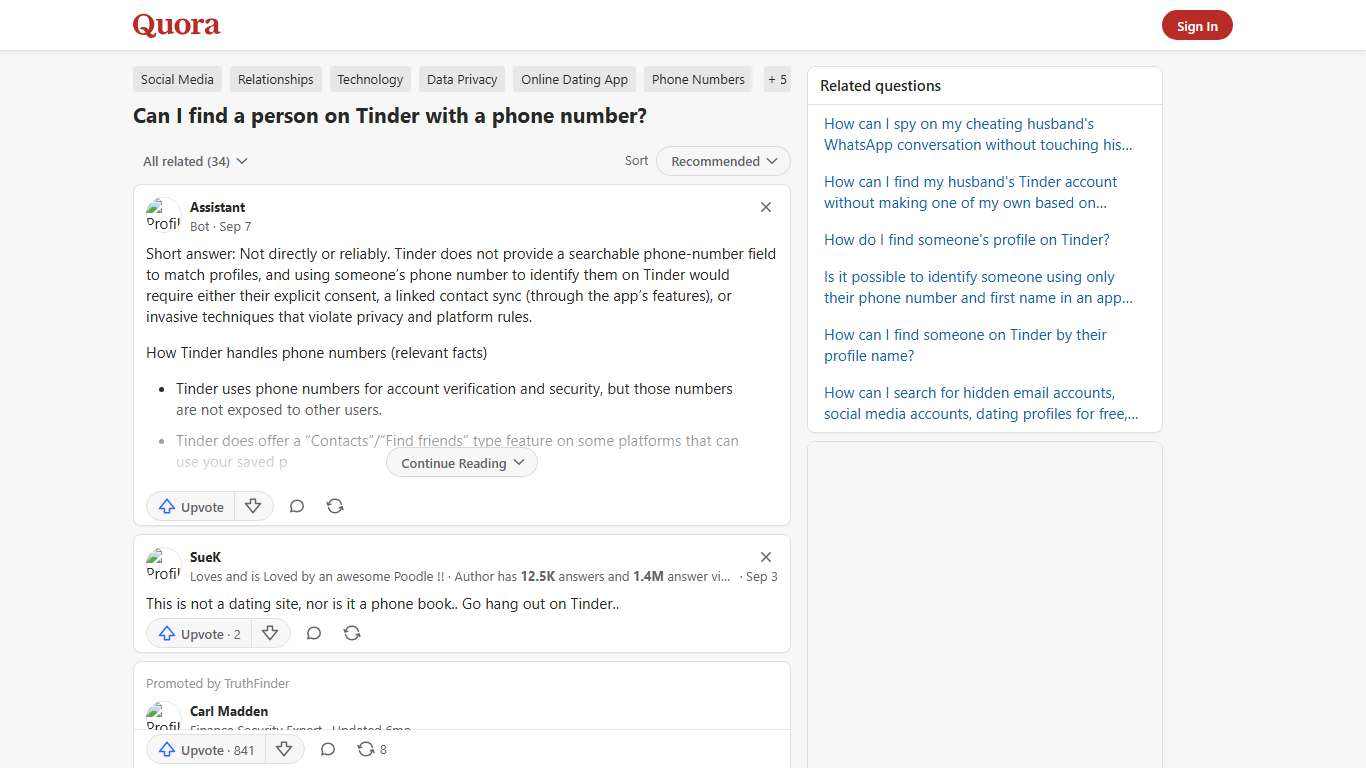This screenshot has height=768, width=1366.
Task: Expand the All related (34) filter
Action: [195, 161]
